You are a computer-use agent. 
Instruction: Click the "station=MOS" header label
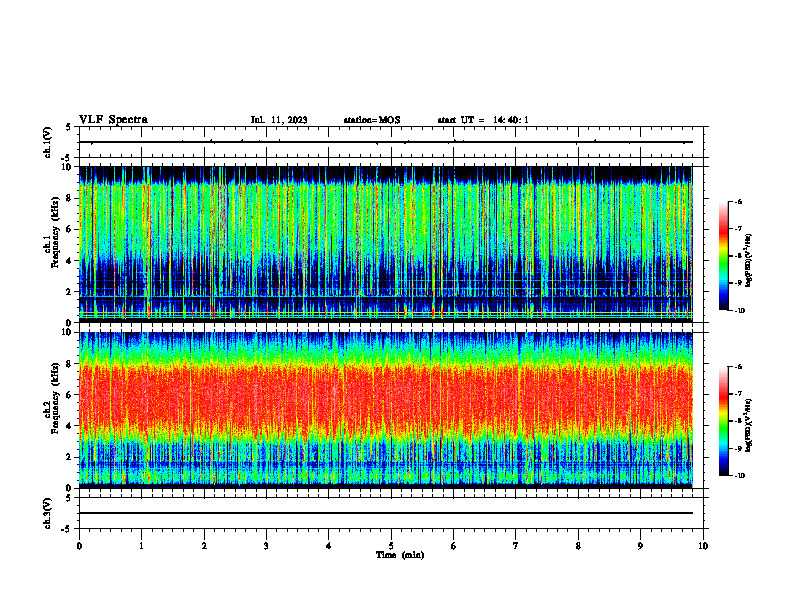372,120
